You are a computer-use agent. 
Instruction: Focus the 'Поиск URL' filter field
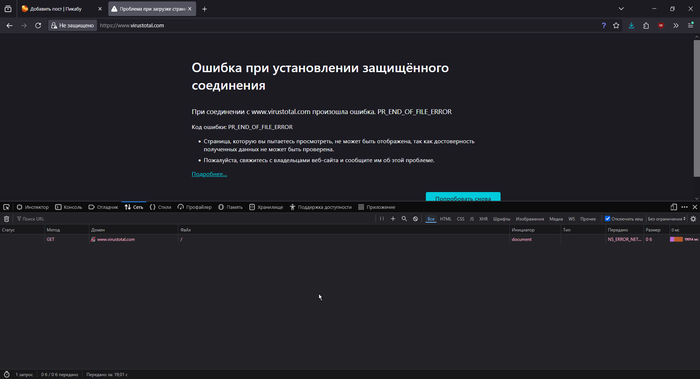[194, 219]
